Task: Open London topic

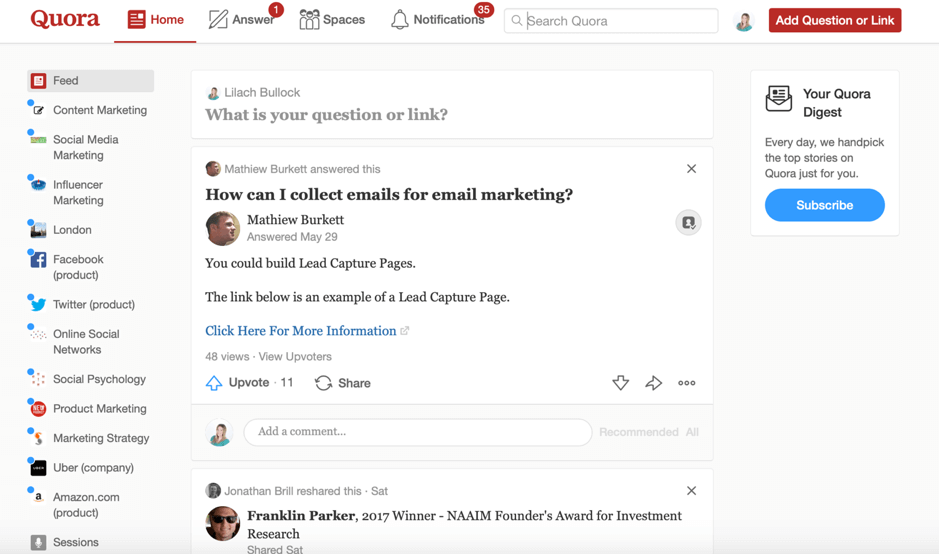Action: 72,230
